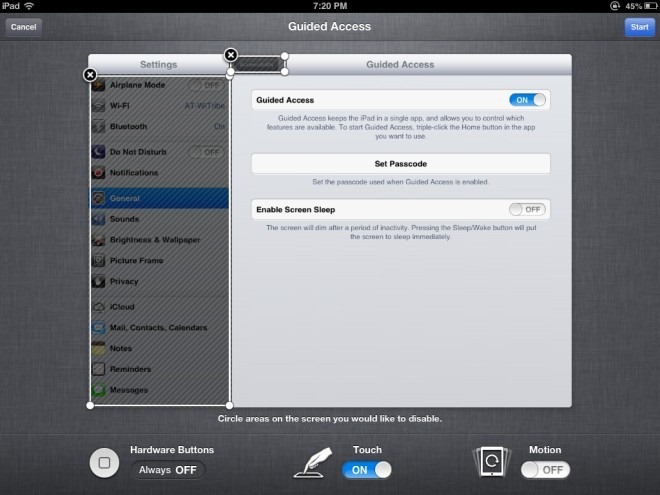Turn off the Guided Access switch
This screenshot has width=660, height=495.
(x=527, y=100)
